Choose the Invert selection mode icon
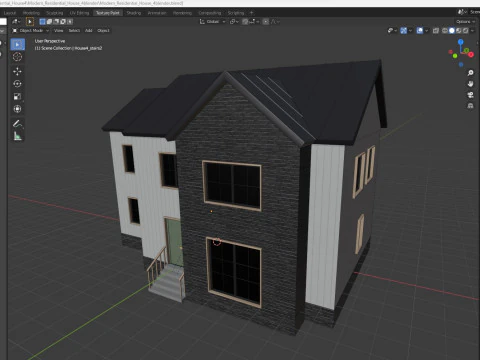The width and height of the screenshot is (480, 360). pyautogui.click(x=63, y=22)
